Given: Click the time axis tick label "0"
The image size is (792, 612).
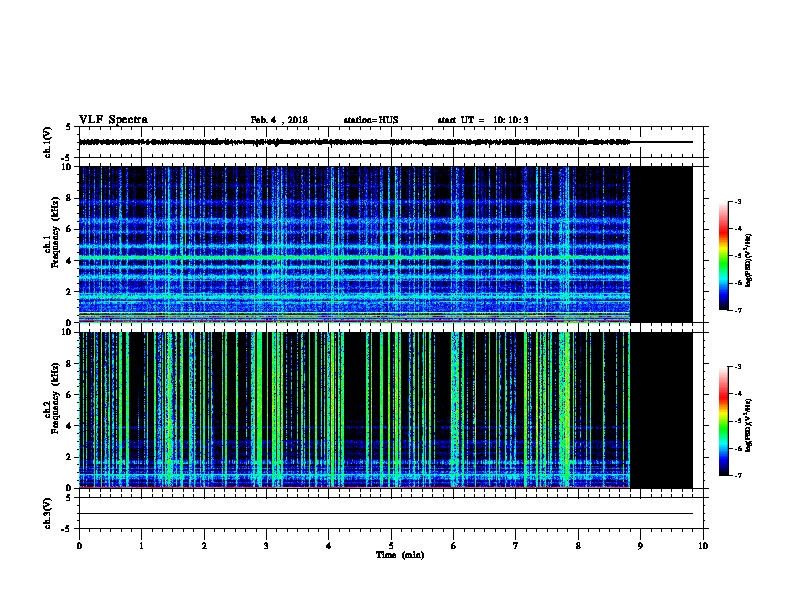Looking at the screenshot, I should (x=79, y=546).
